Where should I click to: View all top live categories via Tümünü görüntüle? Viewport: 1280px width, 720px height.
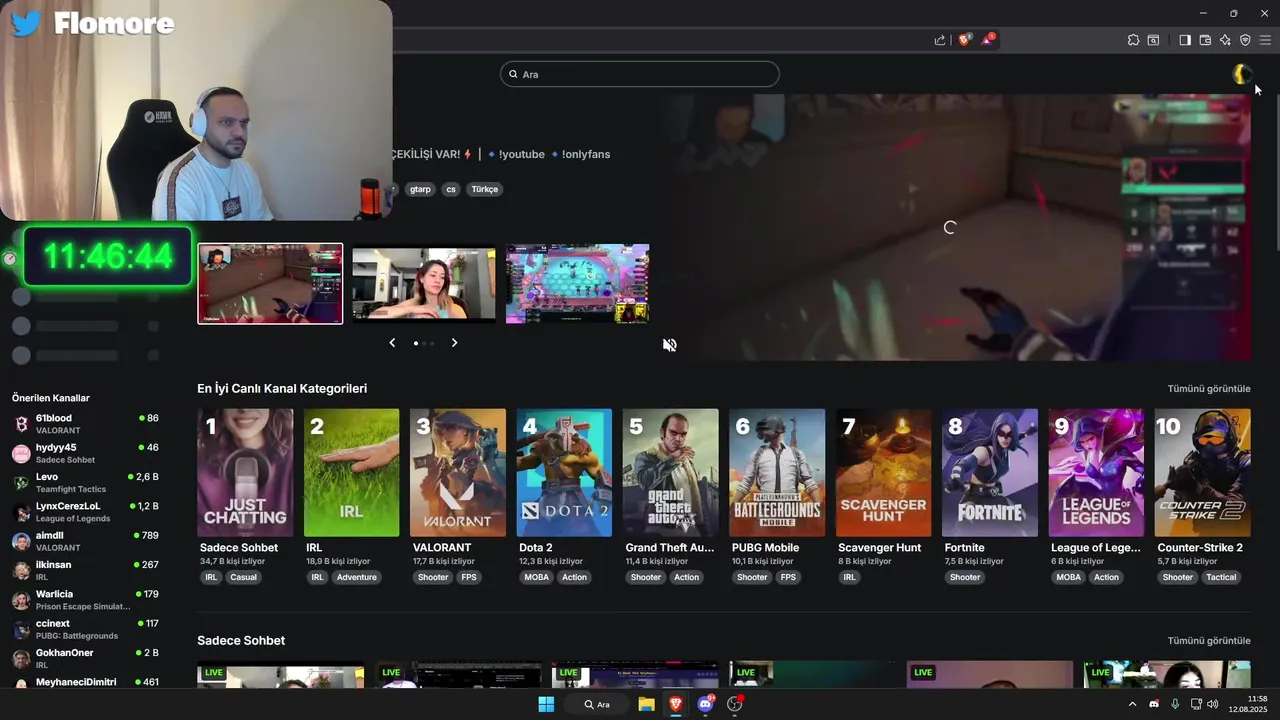(x=1209, y=389)
